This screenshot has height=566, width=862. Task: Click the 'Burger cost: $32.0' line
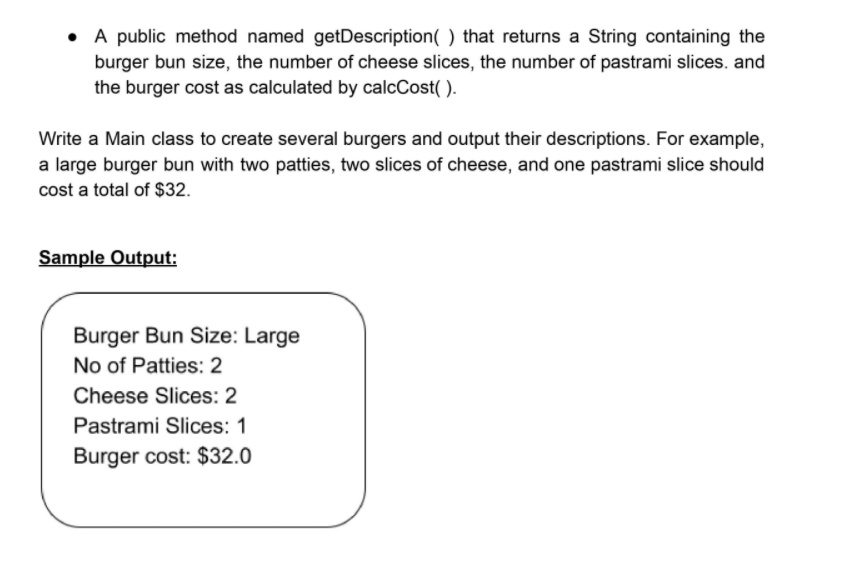162,457
